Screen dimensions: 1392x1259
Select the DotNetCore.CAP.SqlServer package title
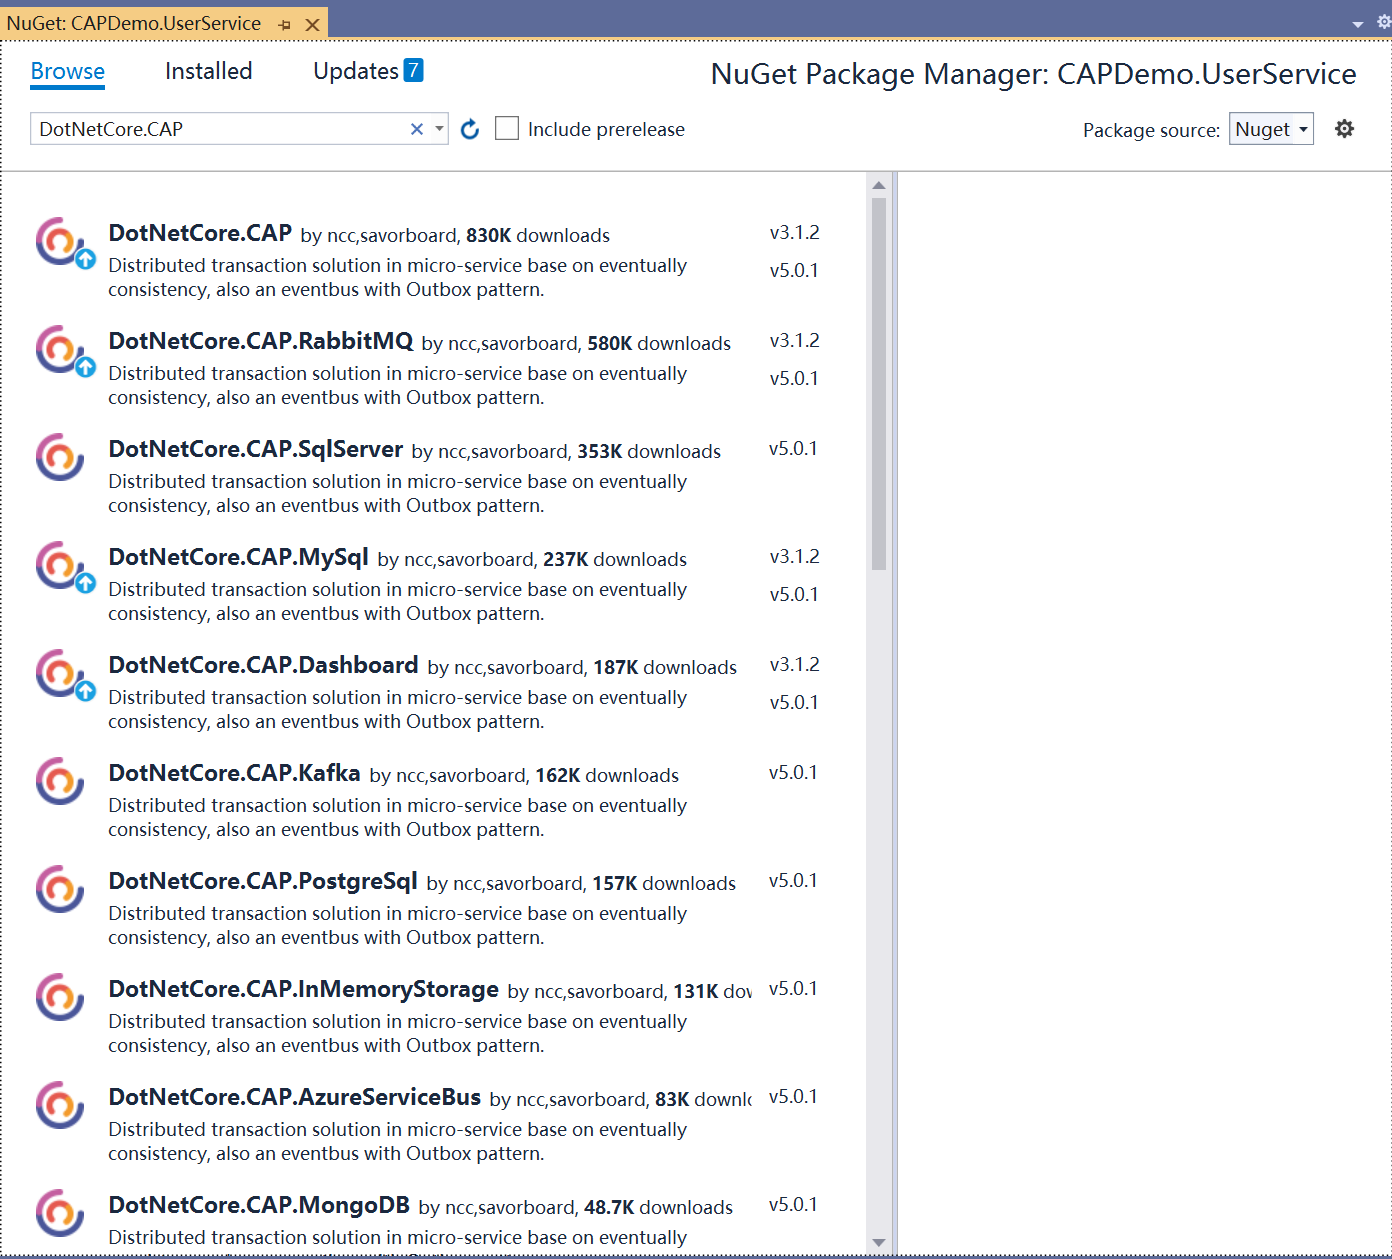[x=256, y=449]
